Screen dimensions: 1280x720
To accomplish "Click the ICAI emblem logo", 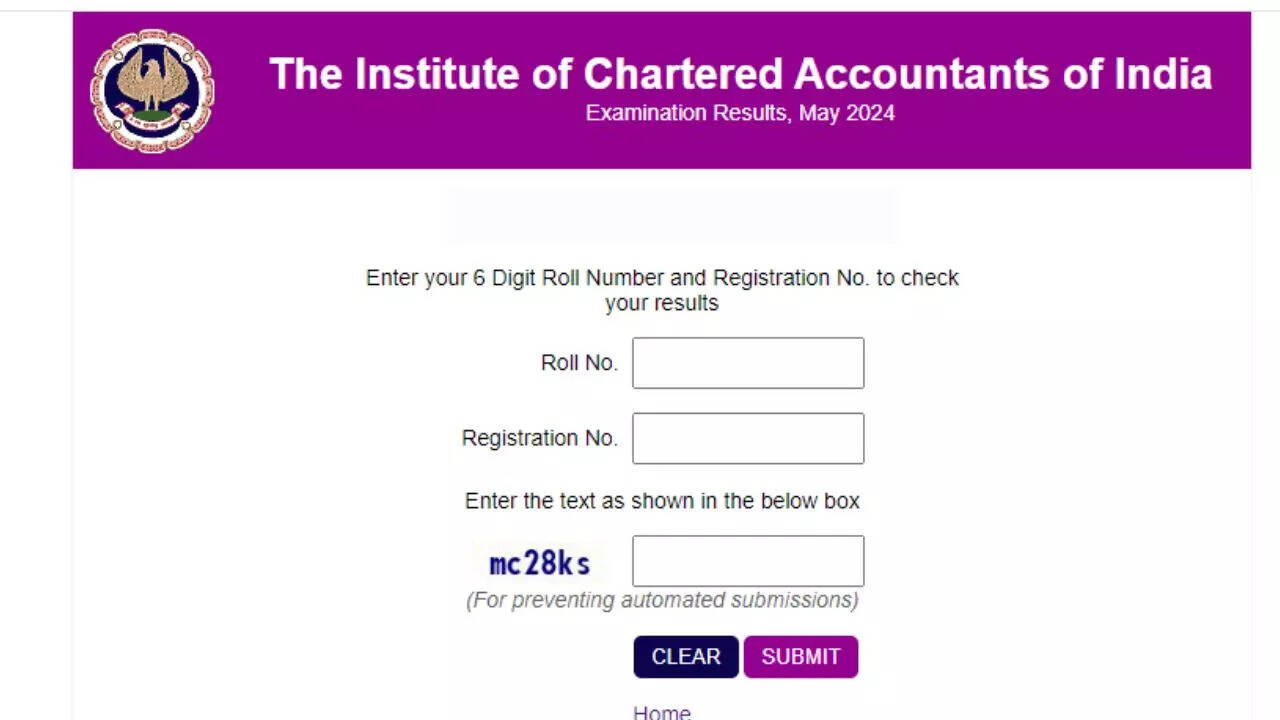I will click(152, 90).
